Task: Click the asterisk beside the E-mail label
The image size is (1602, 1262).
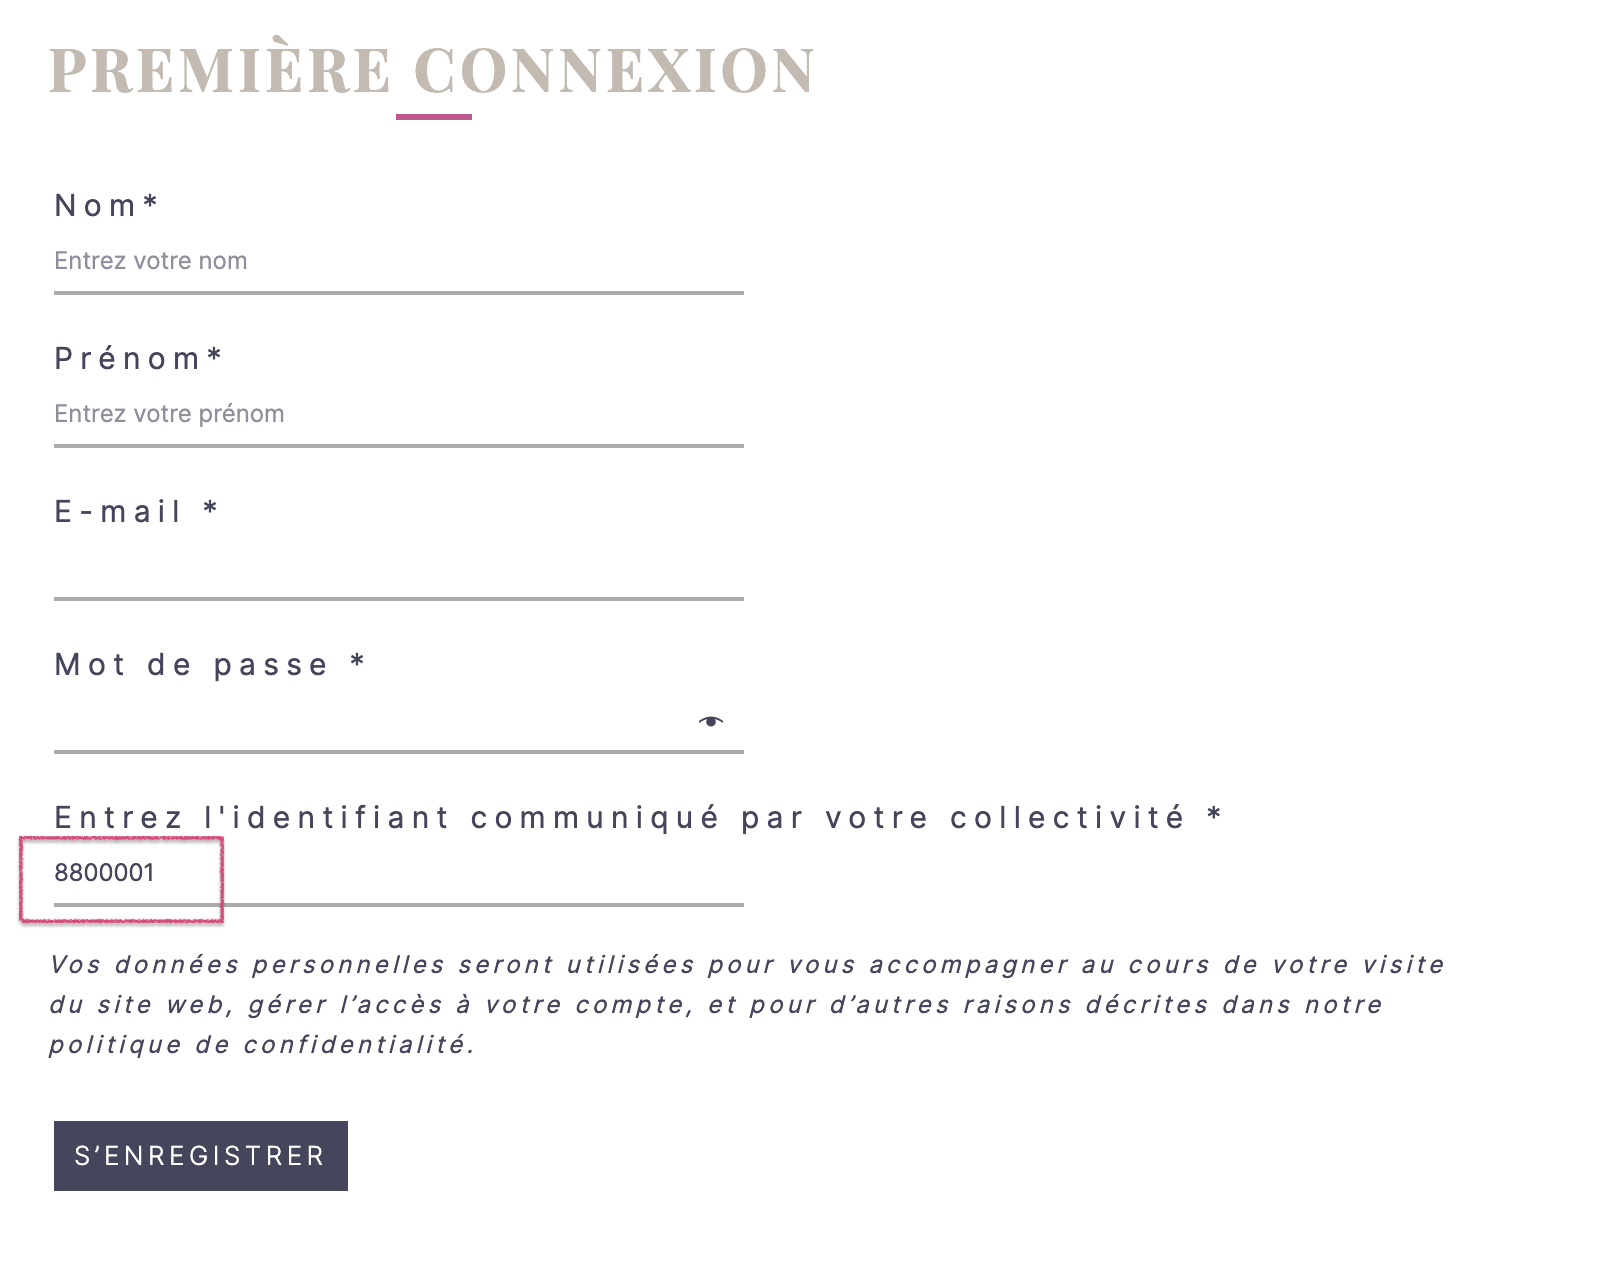Action: pos(211,509)
